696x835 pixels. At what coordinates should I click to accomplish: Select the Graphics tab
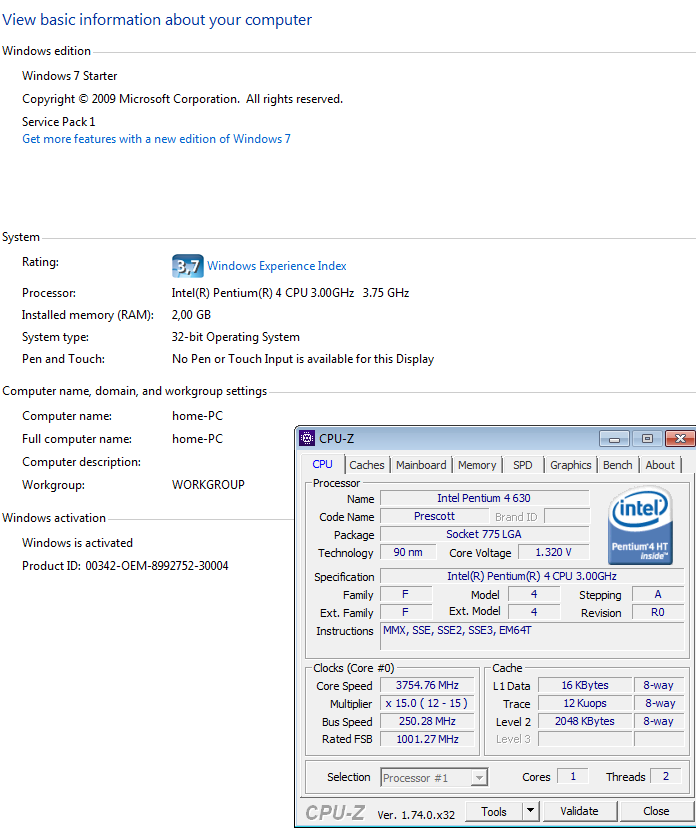coord(570,465)
